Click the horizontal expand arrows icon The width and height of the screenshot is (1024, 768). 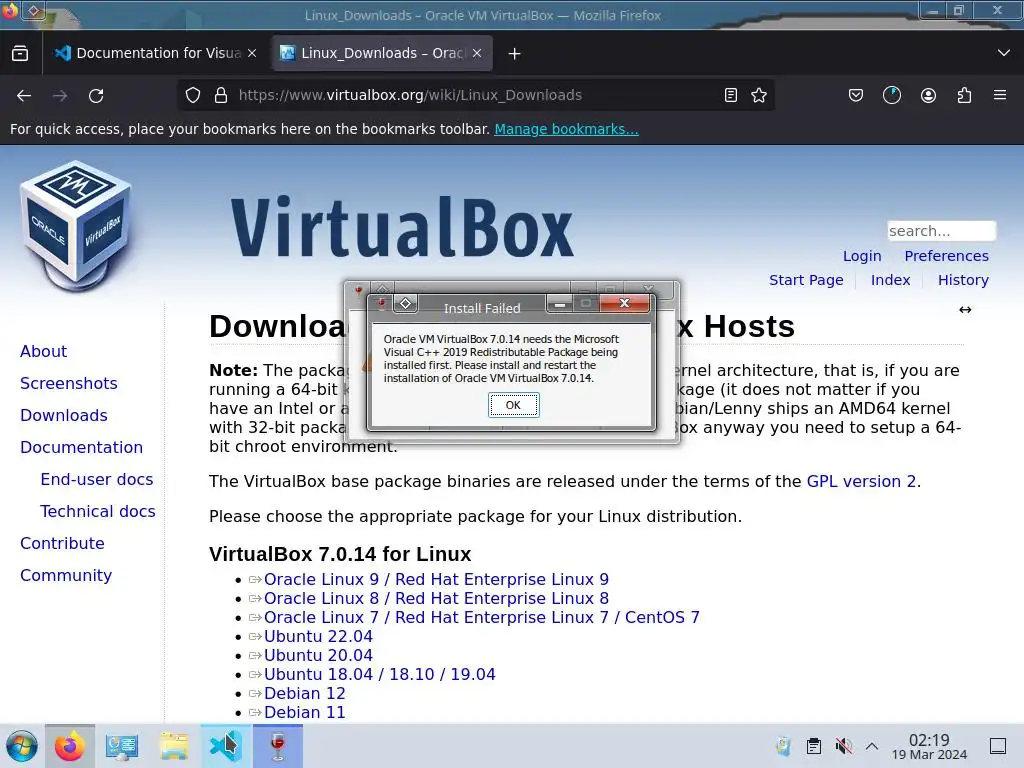tap(965, 310)
